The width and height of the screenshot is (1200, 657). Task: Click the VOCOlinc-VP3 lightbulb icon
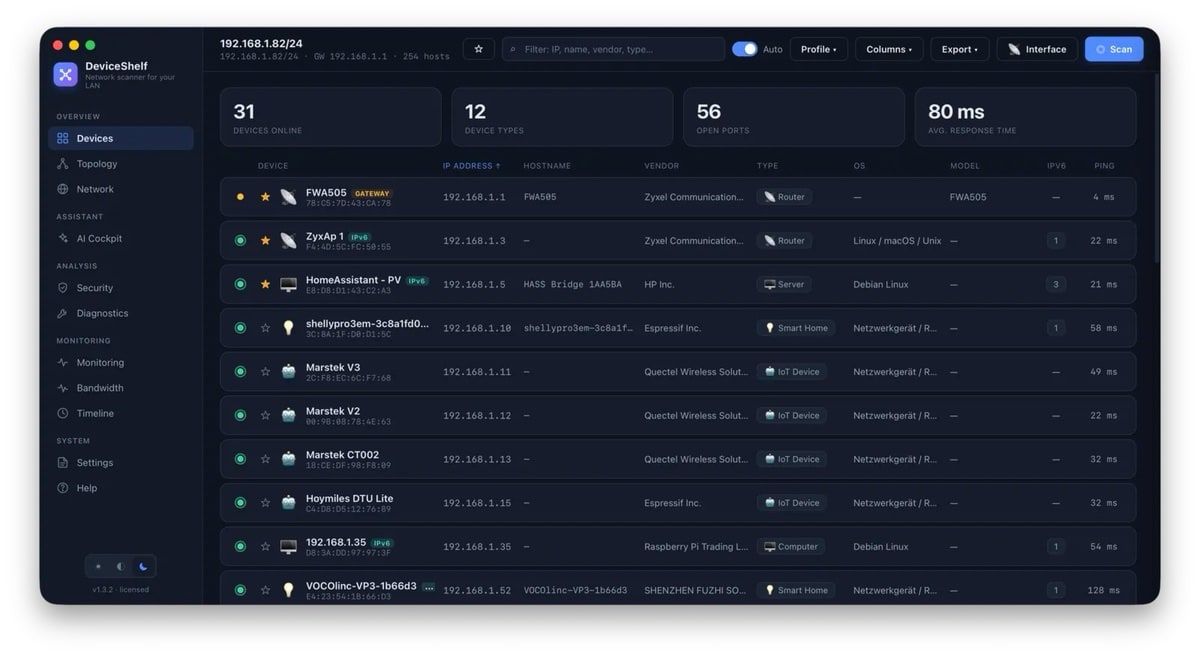[288, 590]
